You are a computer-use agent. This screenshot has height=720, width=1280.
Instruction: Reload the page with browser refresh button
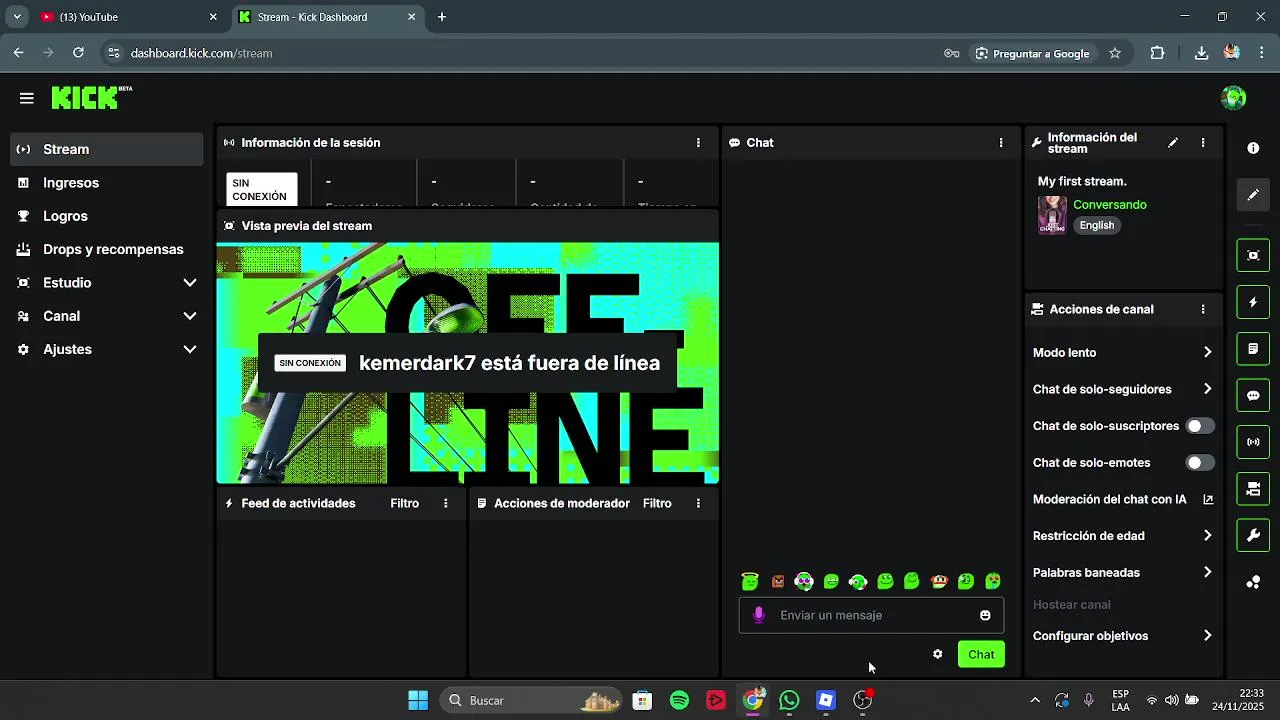(78, 53)
